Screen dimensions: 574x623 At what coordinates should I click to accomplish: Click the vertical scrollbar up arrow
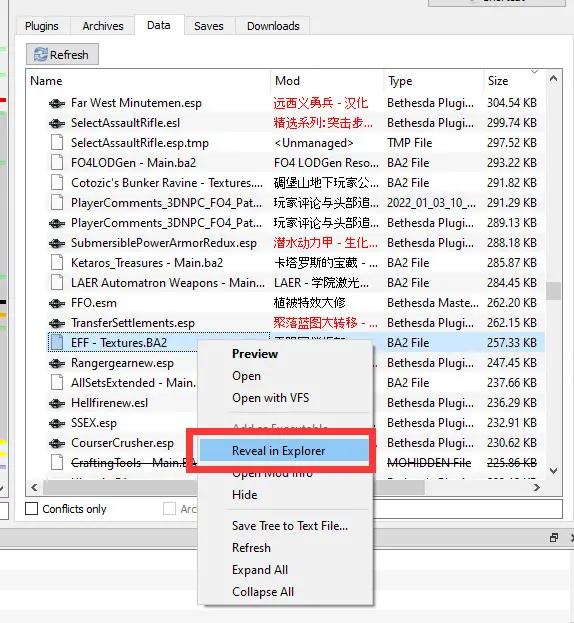pyautogui.click(x=553, y=79)
